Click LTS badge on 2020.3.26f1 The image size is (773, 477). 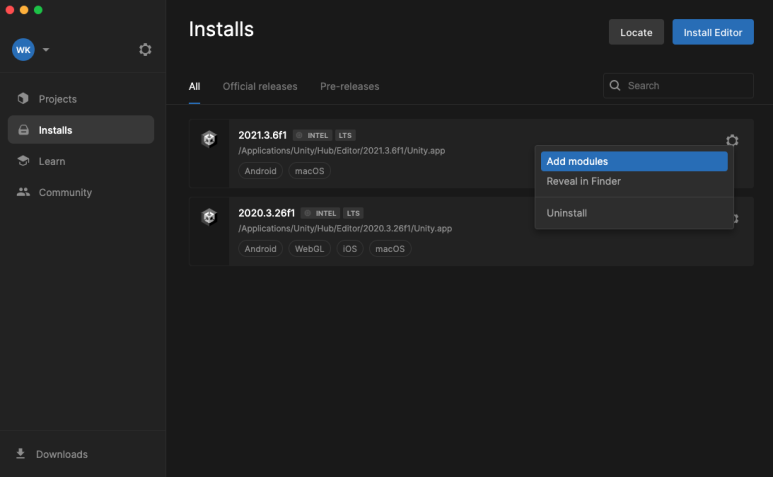click(353, 213)
